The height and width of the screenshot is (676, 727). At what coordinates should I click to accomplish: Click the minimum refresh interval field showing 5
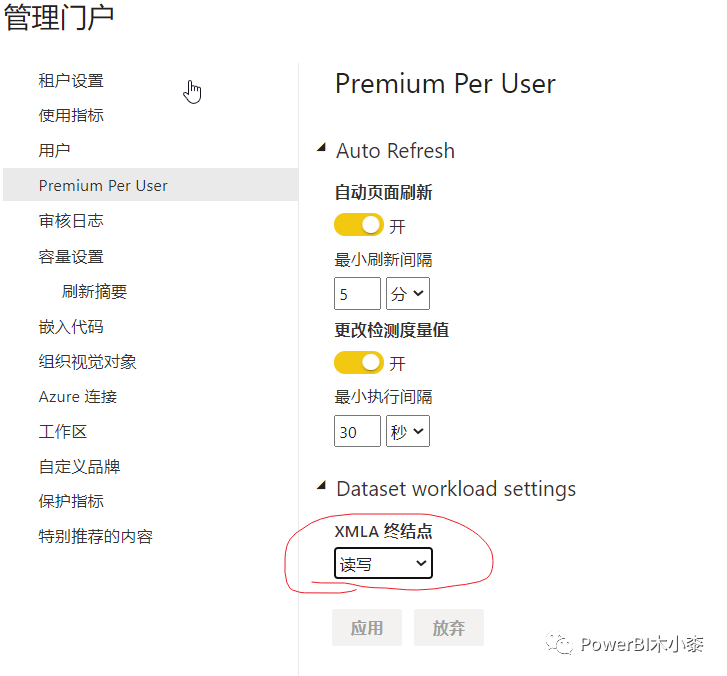[x=357, y=293]
